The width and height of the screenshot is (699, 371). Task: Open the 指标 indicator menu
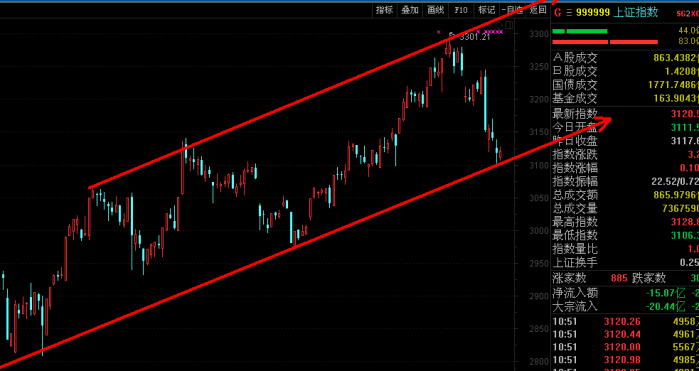pyautogui.click(x=384, y=10)
